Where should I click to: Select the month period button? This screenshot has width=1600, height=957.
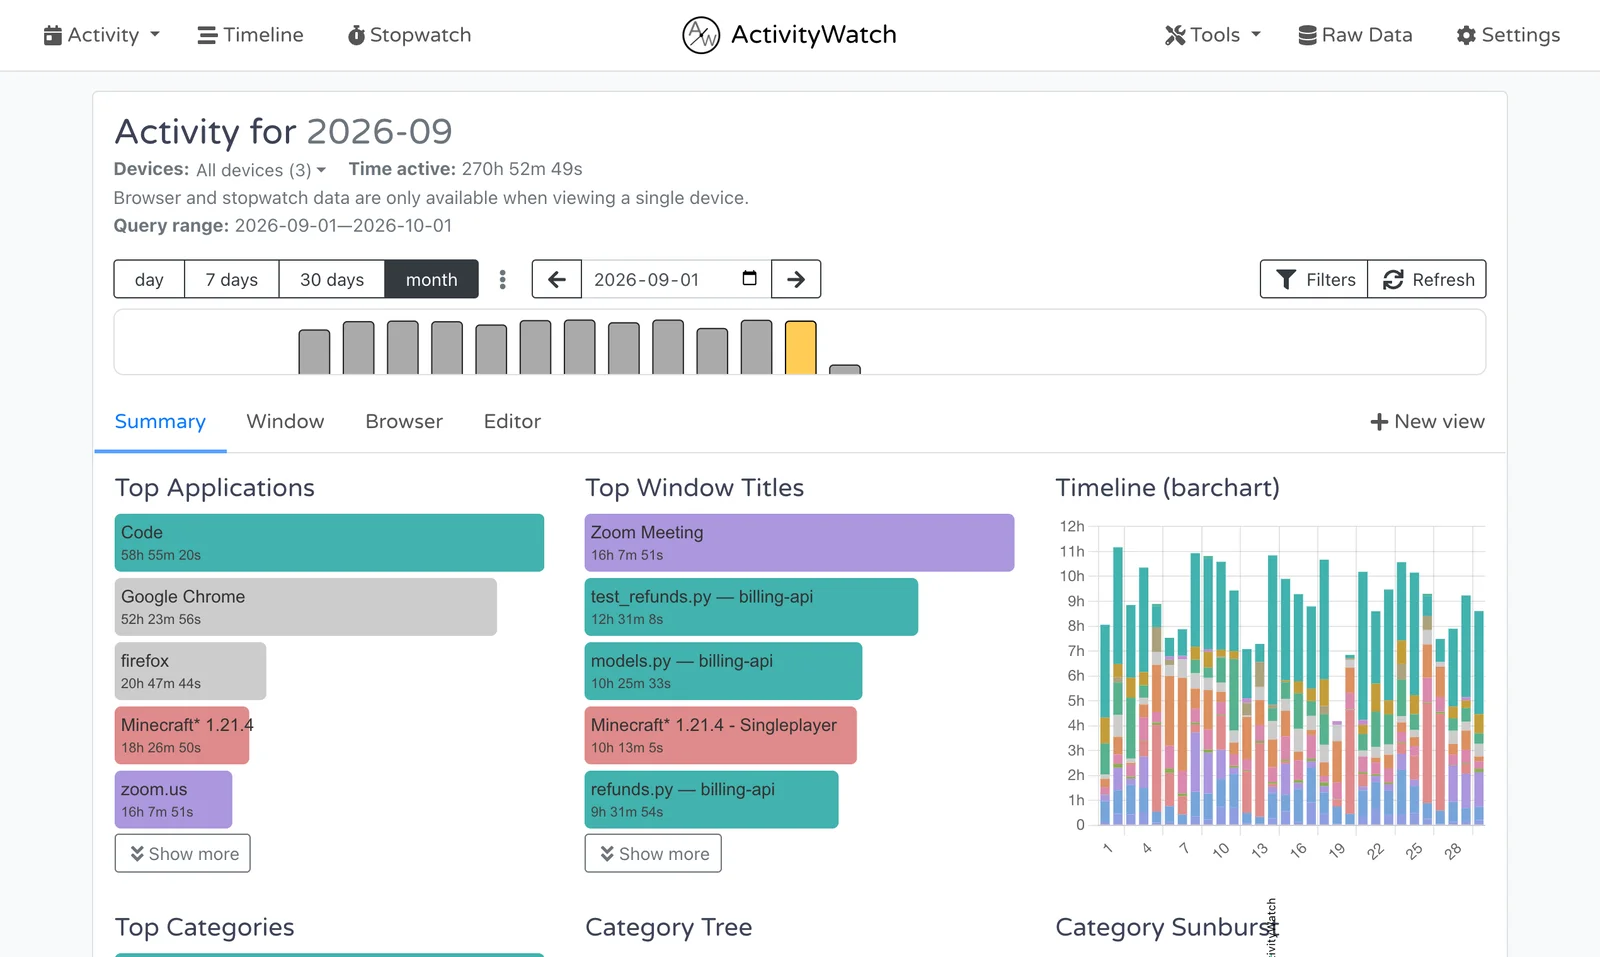click(x=432, y=279)
